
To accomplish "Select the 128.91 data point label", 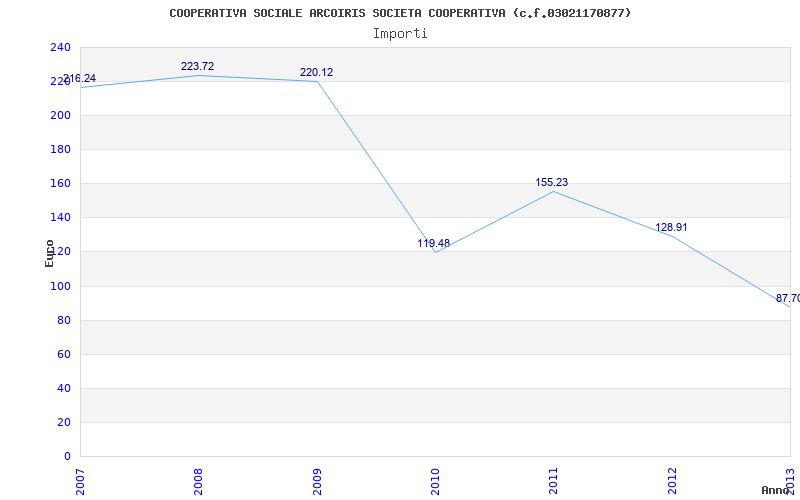I will tap(671, 228).
